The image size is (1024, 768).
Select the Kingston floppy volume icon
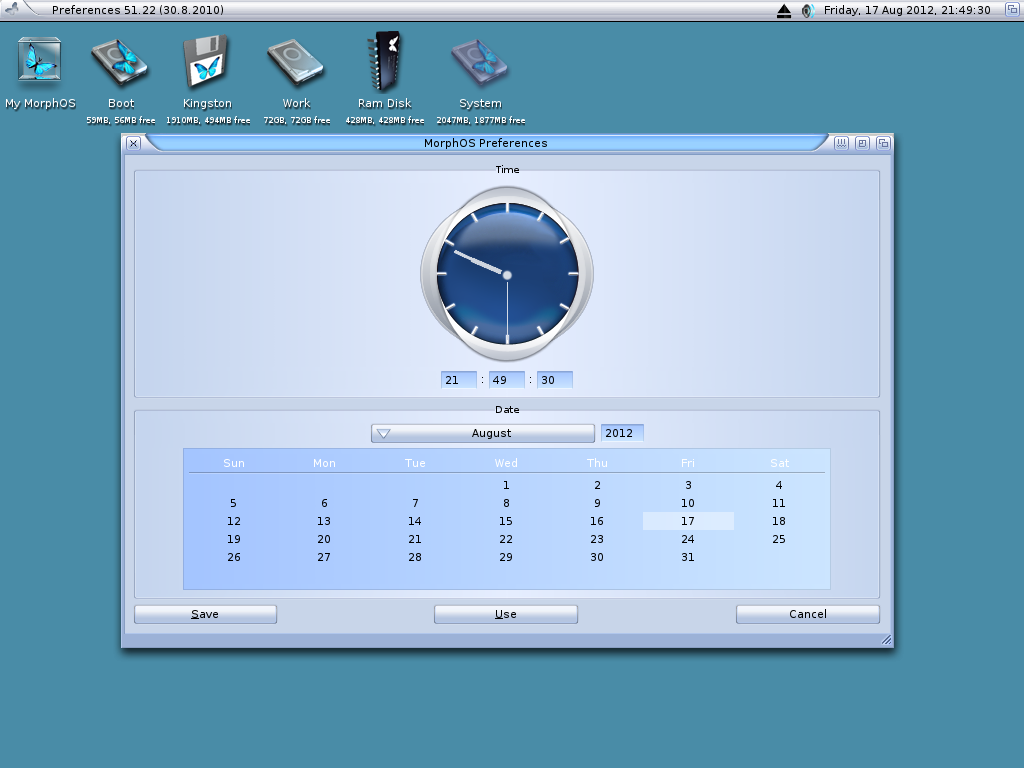pyautogui.click(x=206, y=61)
